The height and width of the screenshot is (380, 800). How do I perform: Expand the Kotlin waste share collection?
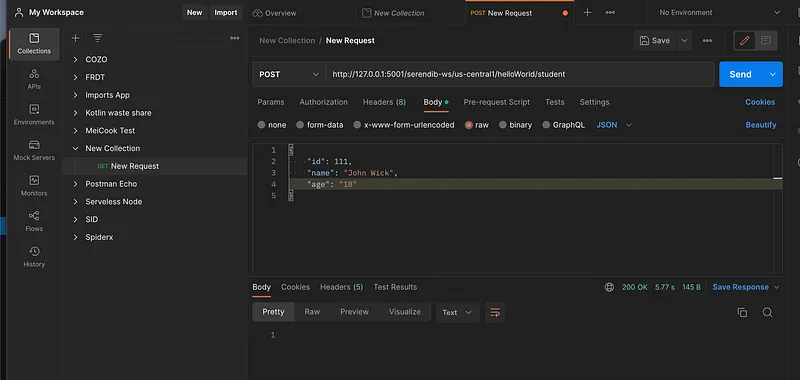[x=76, y=113]
